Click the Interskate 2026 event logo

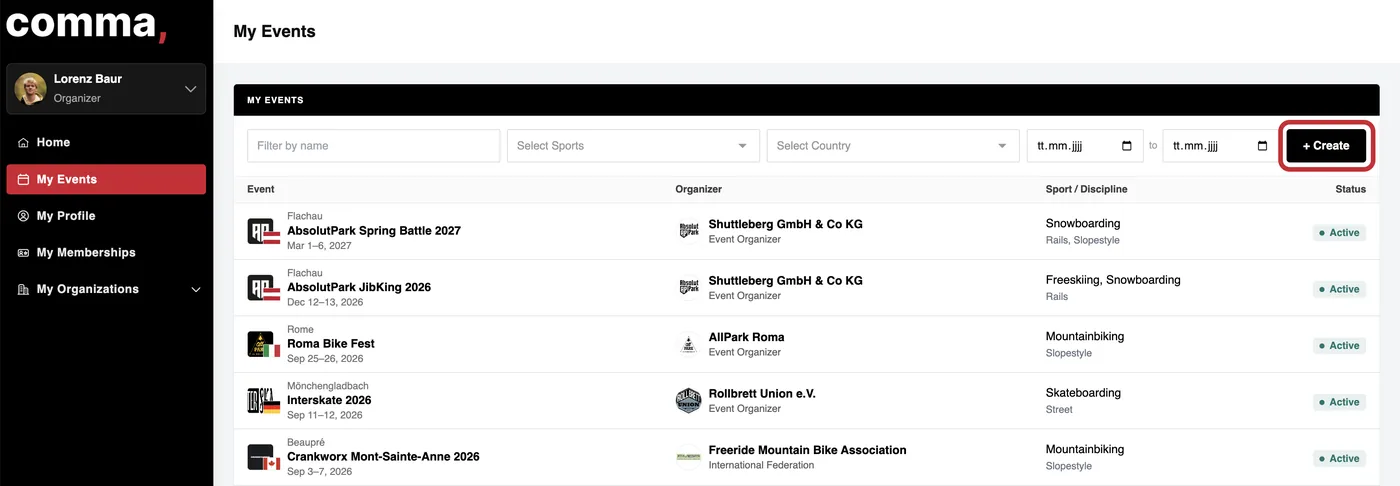pyautogui.click(x=263, y=401)
